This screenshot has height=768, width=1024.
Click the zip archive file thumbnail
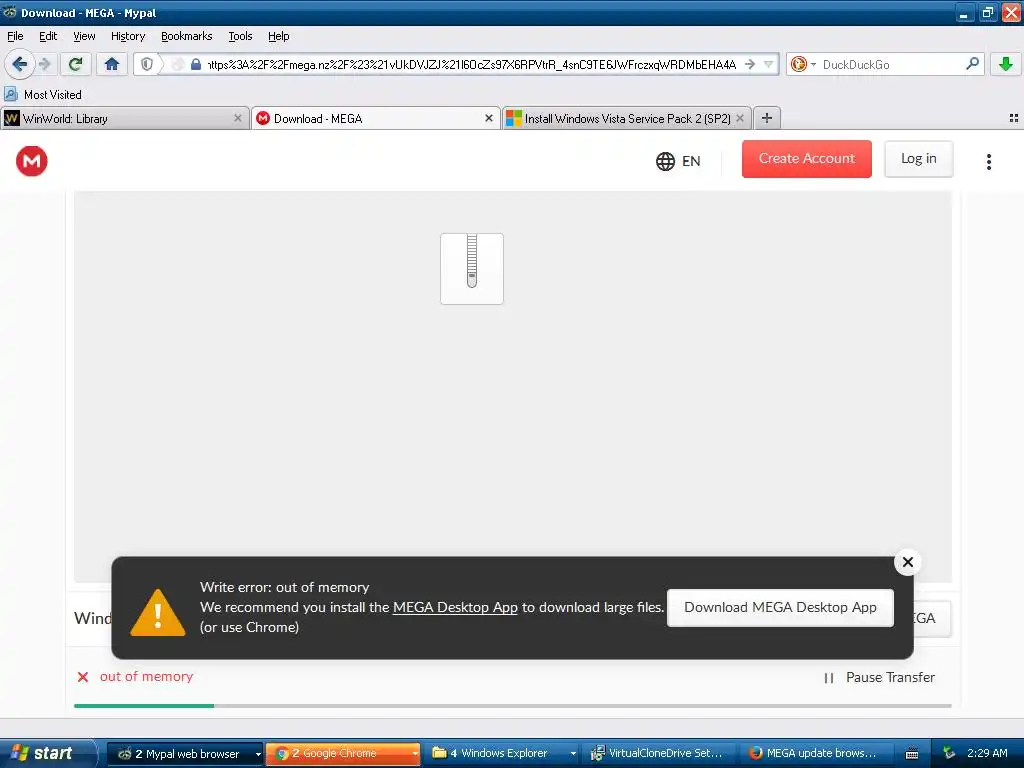coord(472,268)
